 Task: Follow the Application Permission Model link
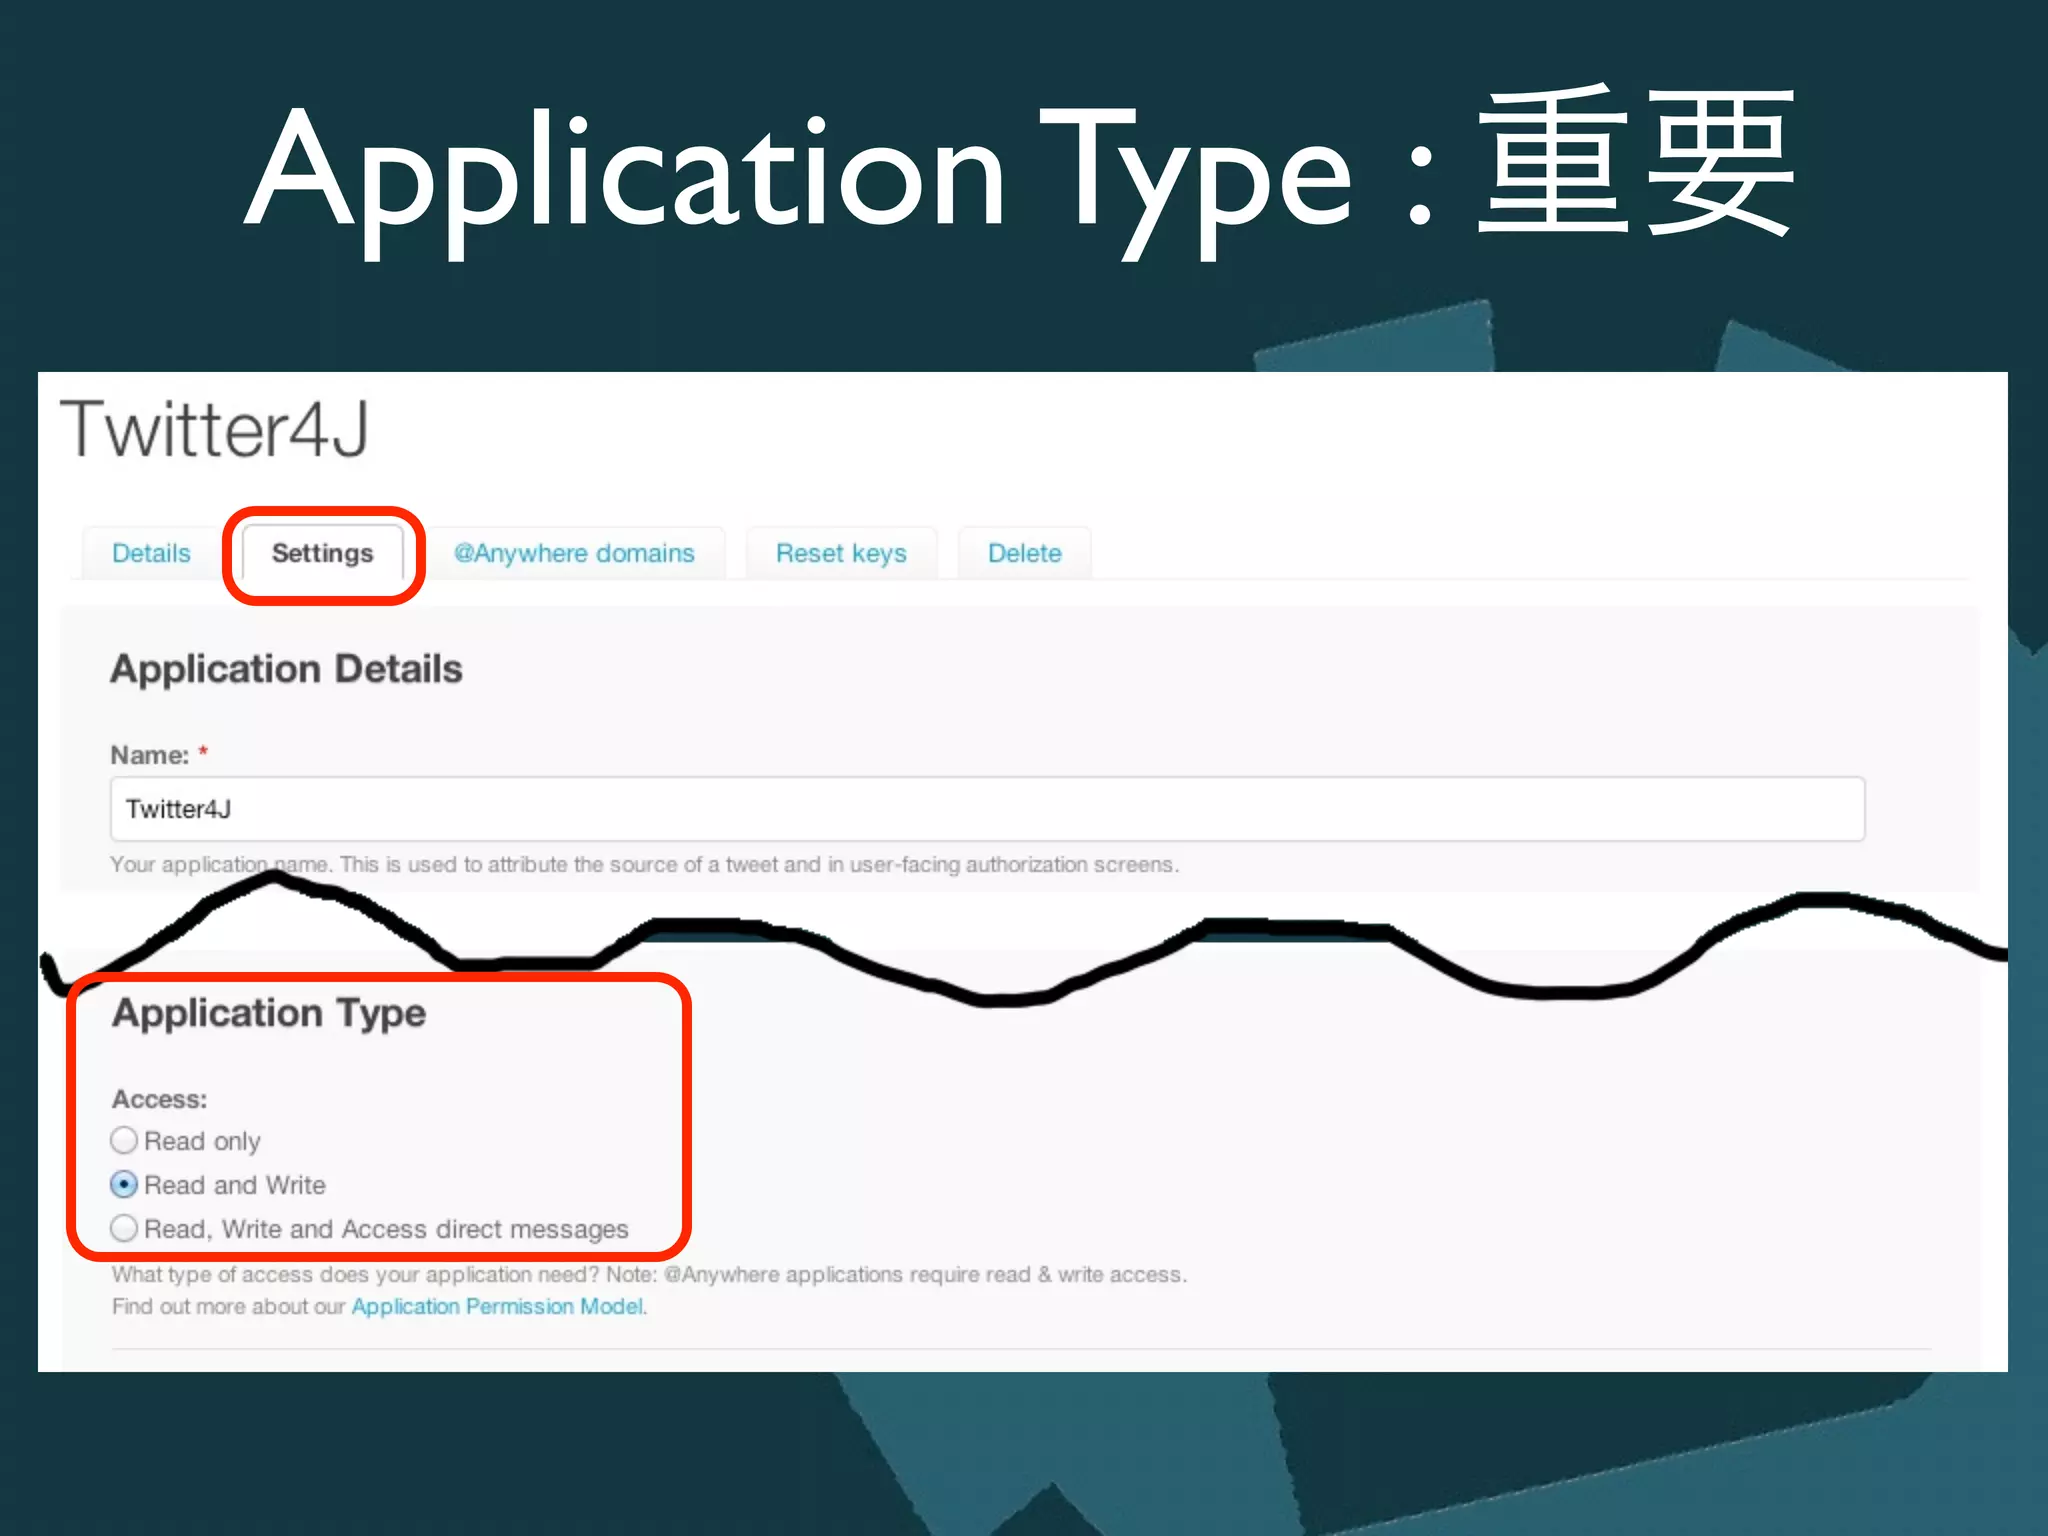click(x=498, y=1306)
